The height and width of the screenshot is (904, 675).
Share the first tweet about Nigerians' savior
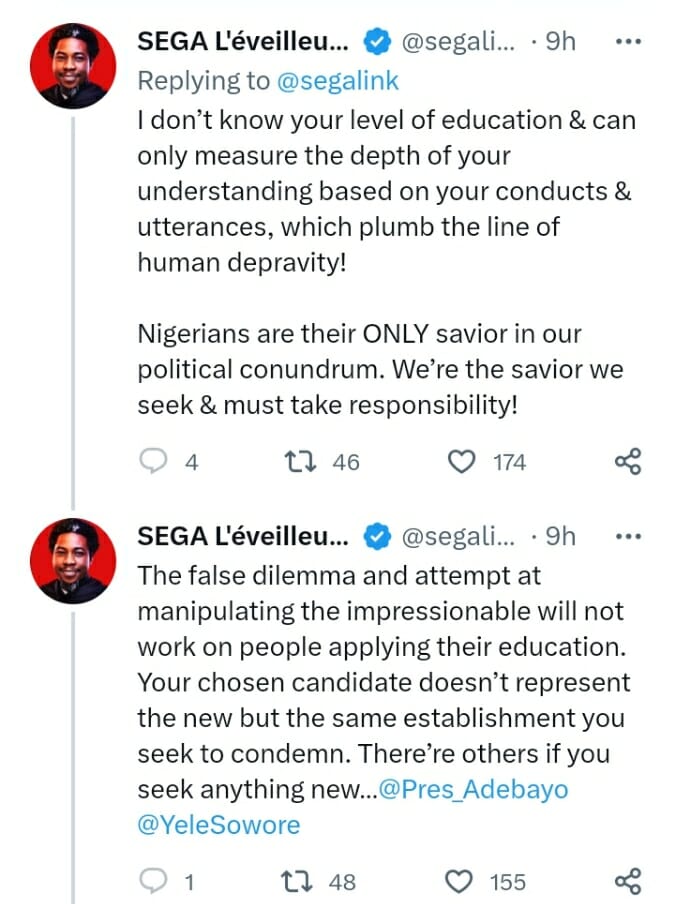[x=627, y=462]
